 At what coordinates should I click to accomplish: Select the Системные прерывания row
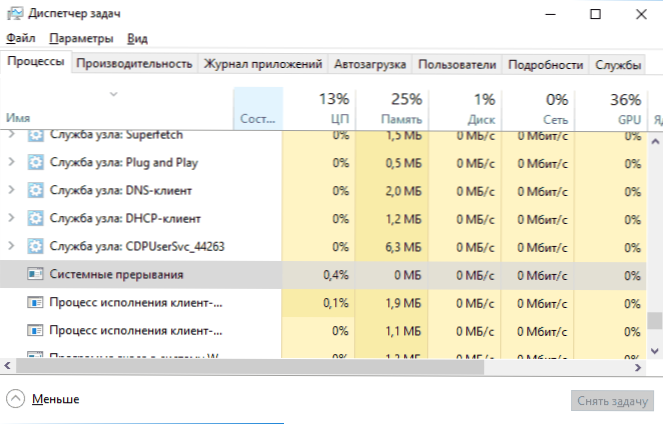coord(323,275)
